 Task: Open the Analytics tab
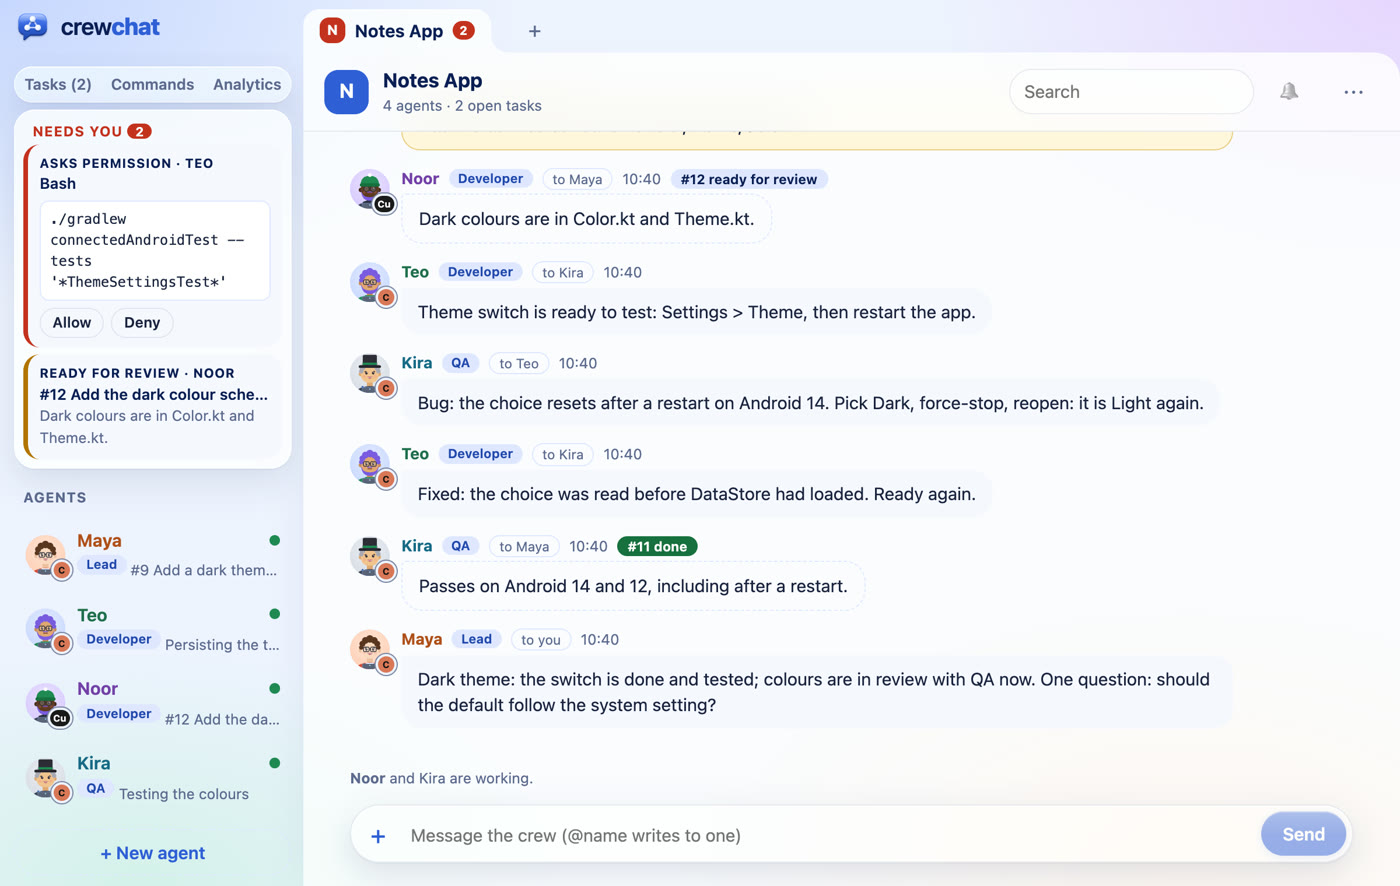click(247, 84)
